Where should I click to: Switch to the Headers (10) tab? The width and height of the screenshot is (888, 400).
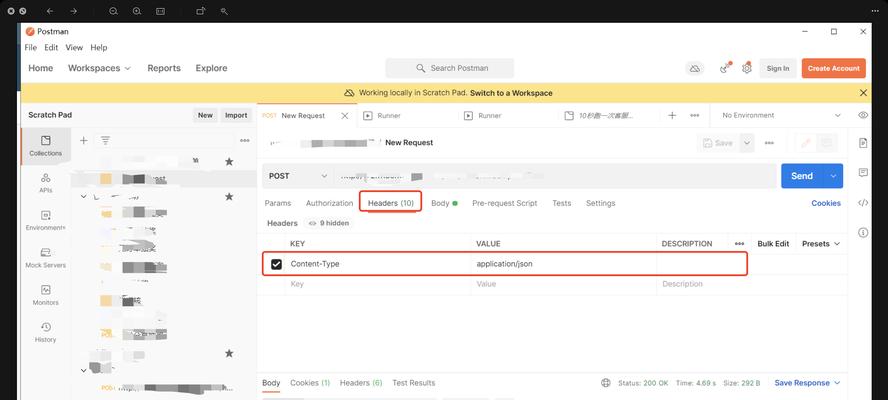(x=391, y=203)
